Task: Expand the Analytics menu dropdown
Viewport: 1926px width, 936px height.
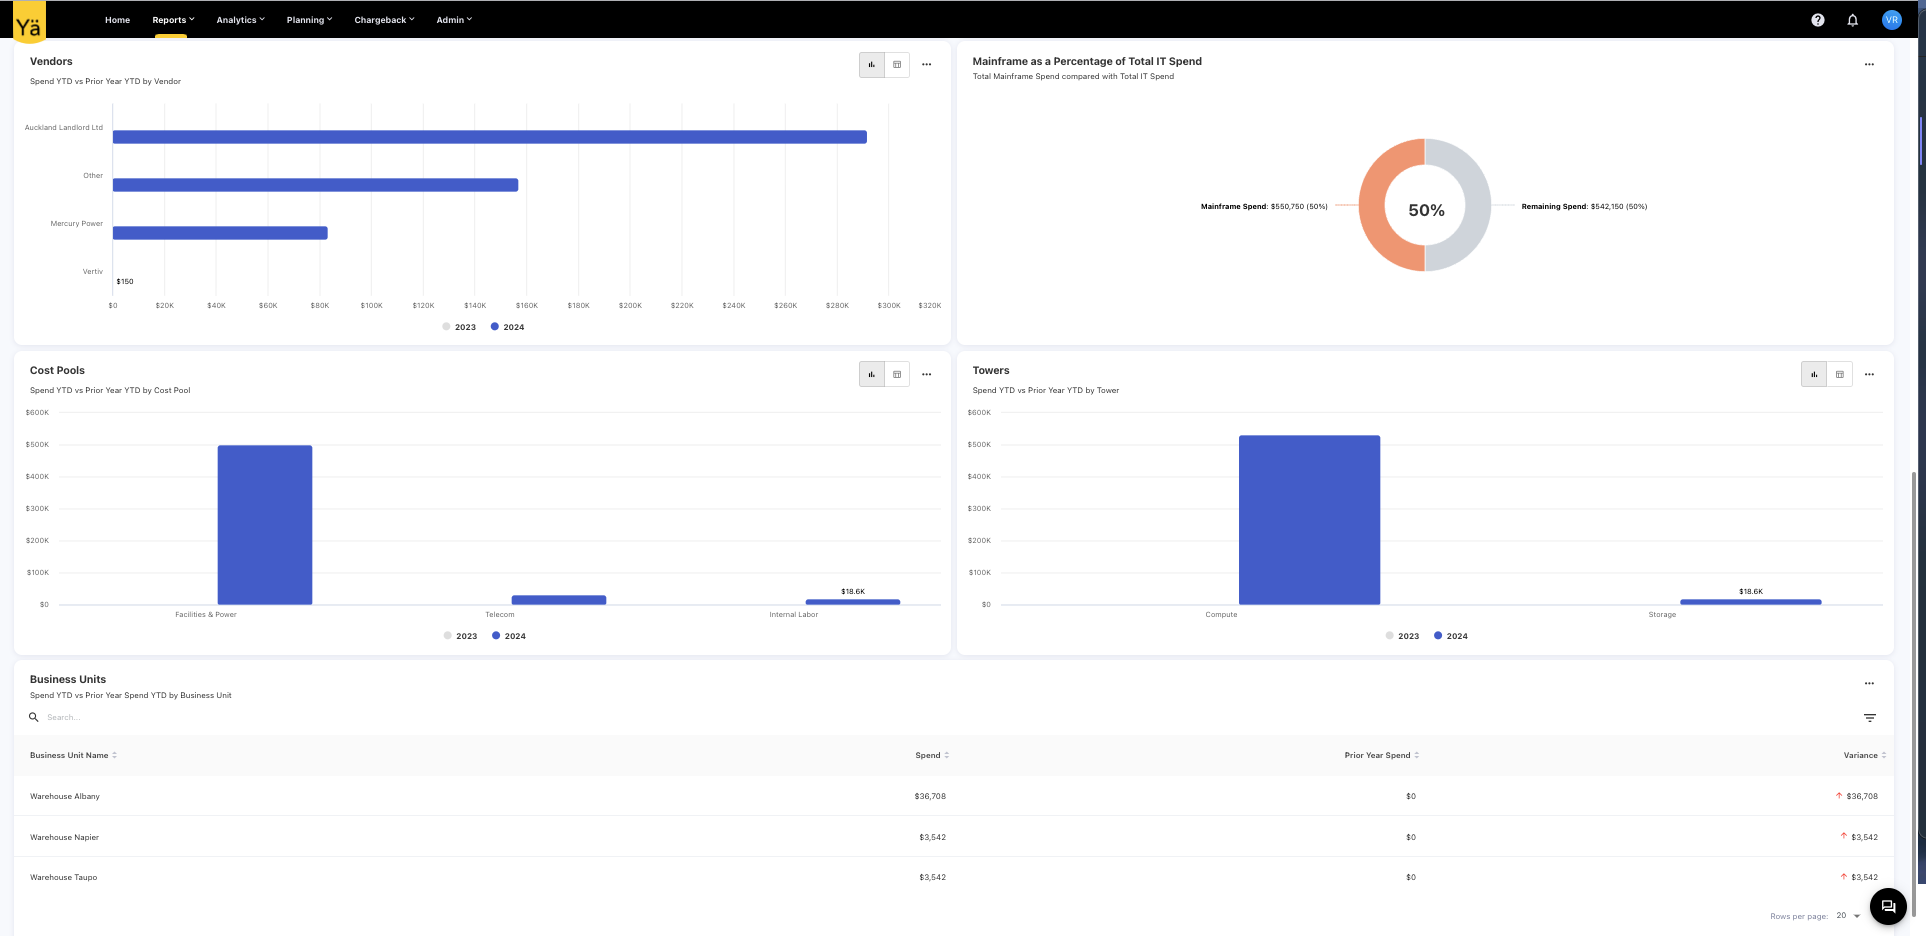Action: click(x=240, y=20)
